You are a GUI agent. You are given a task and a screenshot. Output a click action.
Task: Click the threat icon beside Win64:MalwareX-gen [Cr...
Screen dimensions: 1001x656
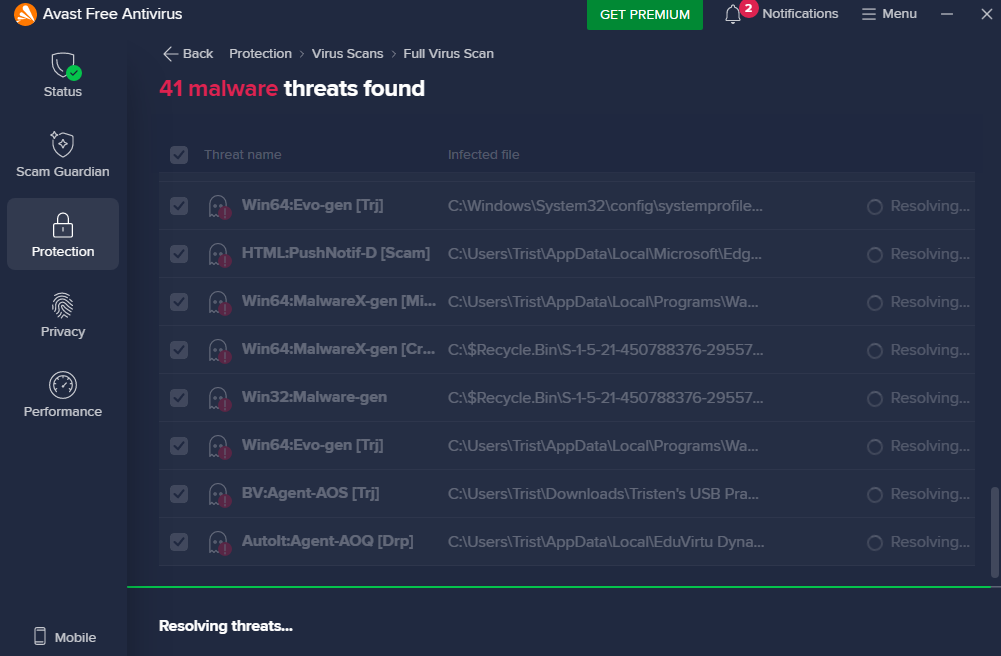point(219,350)
